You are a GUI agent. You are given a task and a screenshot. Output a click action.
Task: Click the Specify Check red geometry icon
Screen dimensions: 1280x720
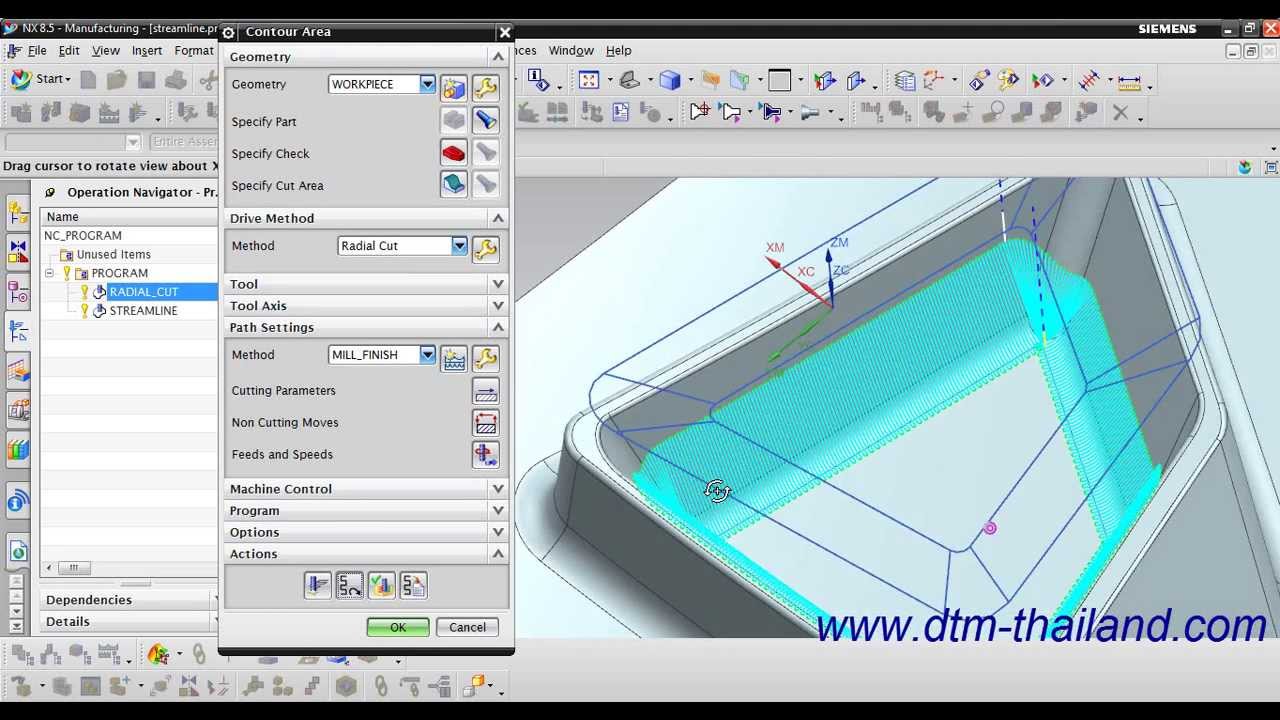(x=453, y=154)
